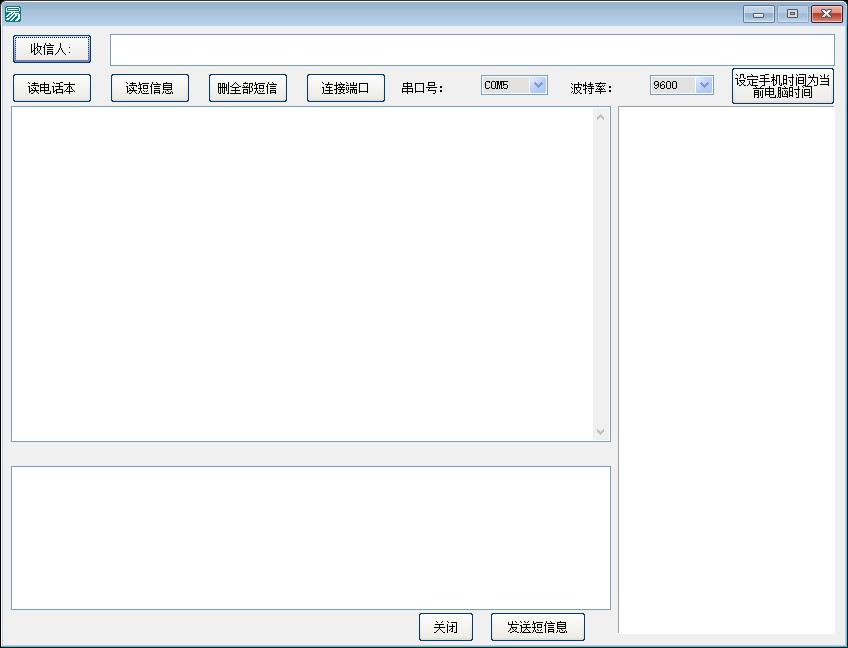
Task: Focus the lower message compose text box
Action: pos(310,537)
